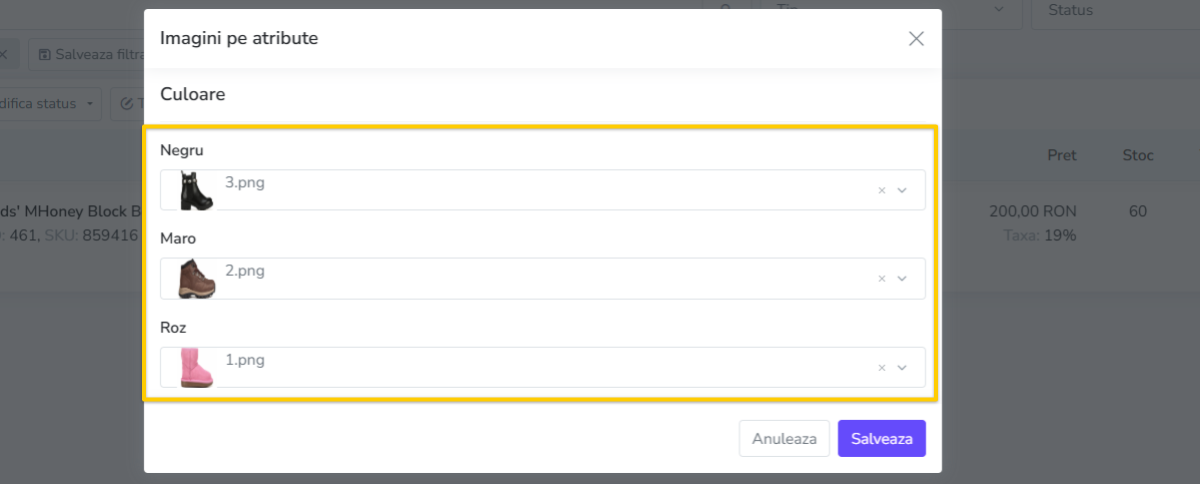Open the Maro image dropdown chevron
This screenshot has height=484, width=1200.
pos(902,280)
